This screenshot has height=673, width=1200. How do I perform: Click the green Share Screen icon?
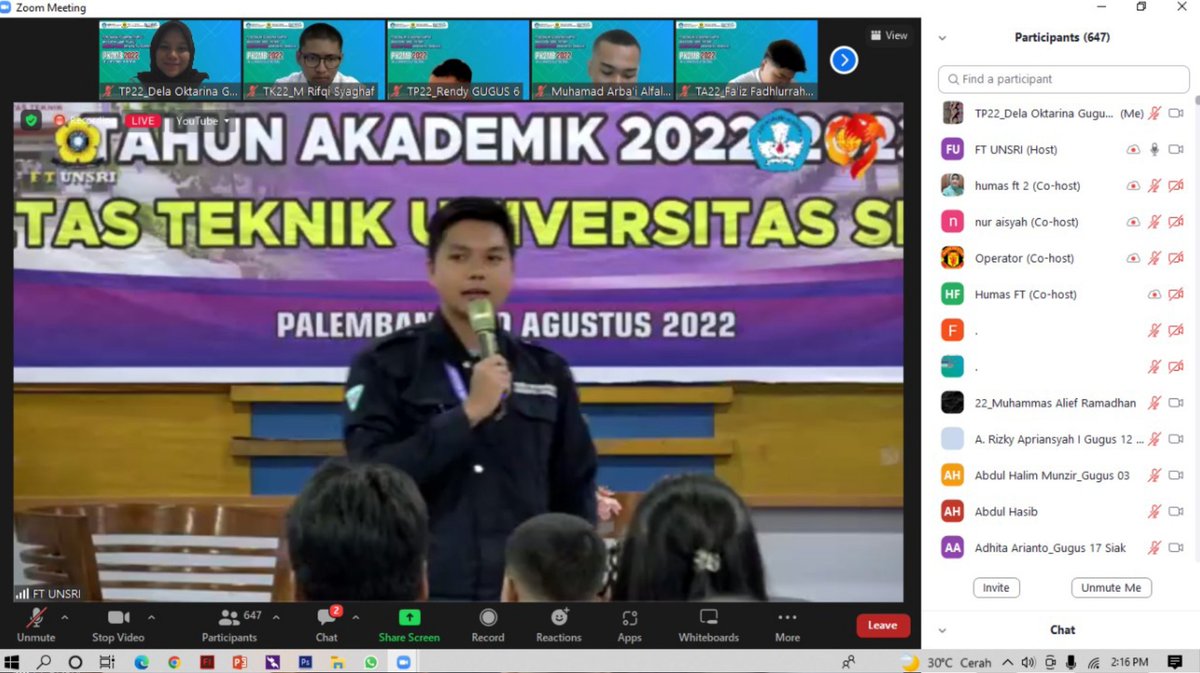[409, 618]
